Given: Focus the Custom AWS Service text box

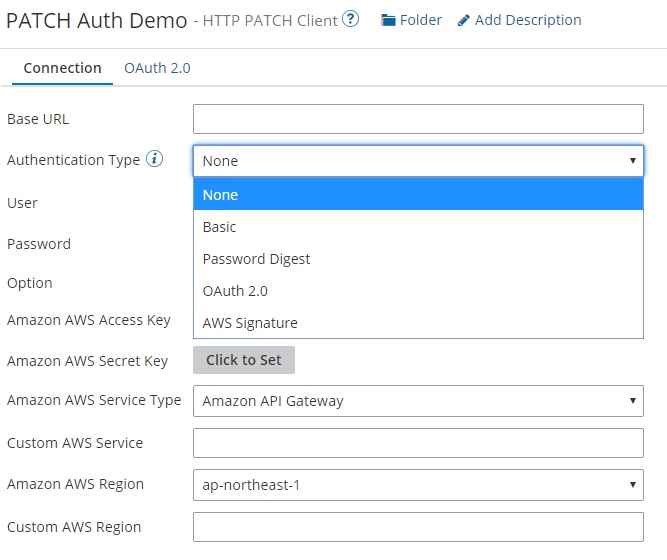Looking at the screenshot, I should click(x=417, y=443).
